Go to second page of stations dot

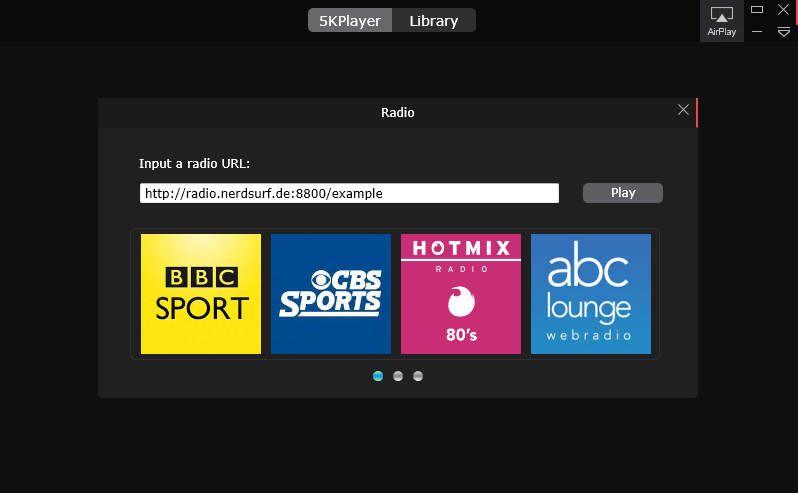398,376
